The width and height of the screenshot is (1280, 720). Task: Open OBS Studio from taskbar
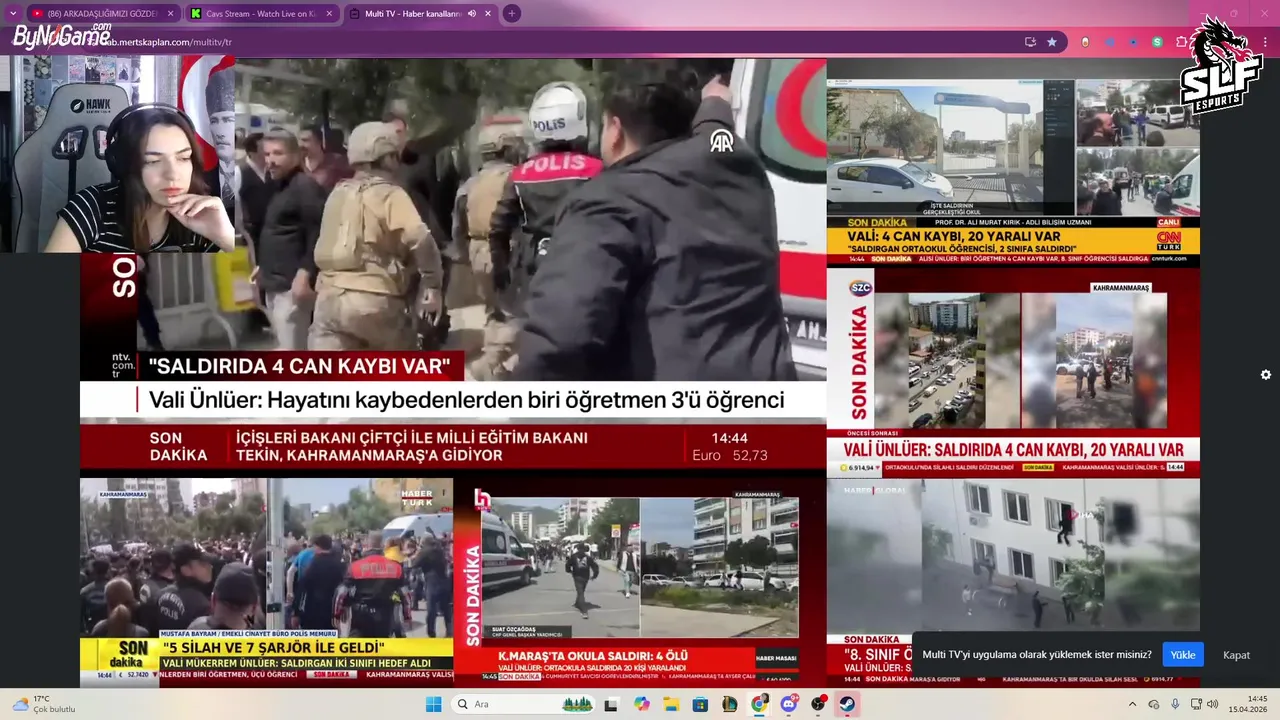[819, 704]
